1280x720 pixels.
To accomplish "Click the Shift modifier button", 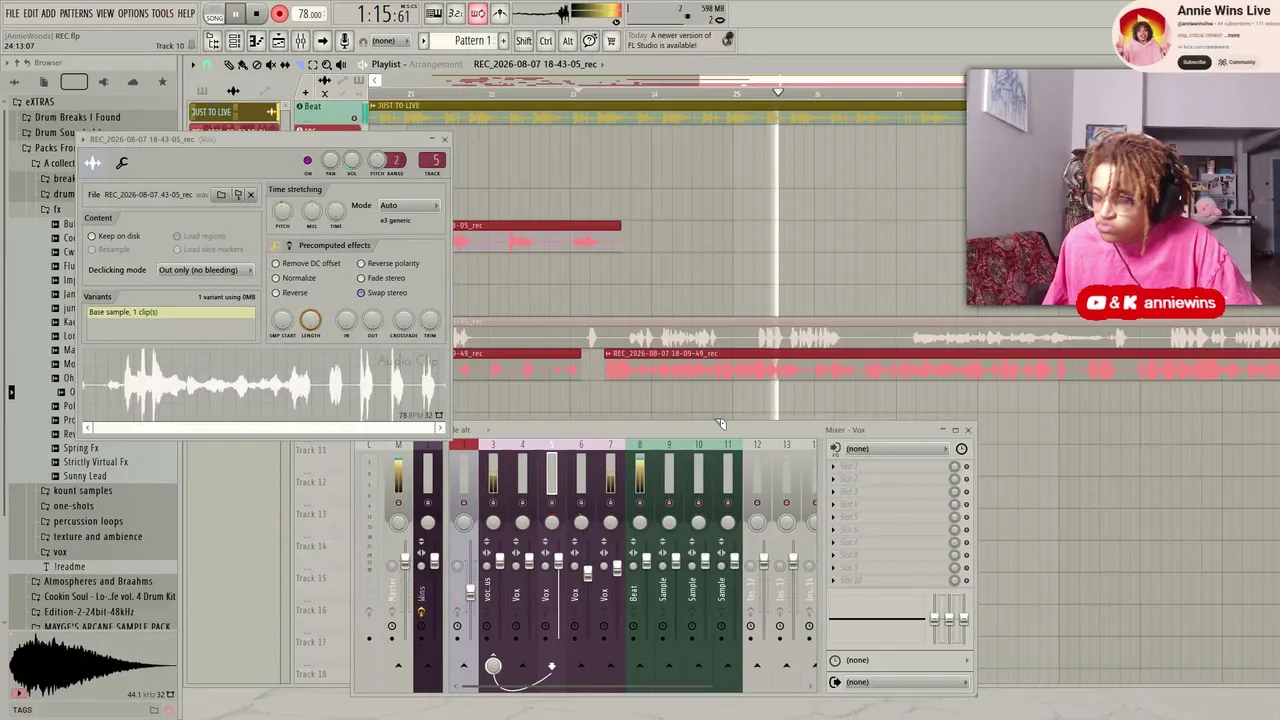I will point(524,41).
